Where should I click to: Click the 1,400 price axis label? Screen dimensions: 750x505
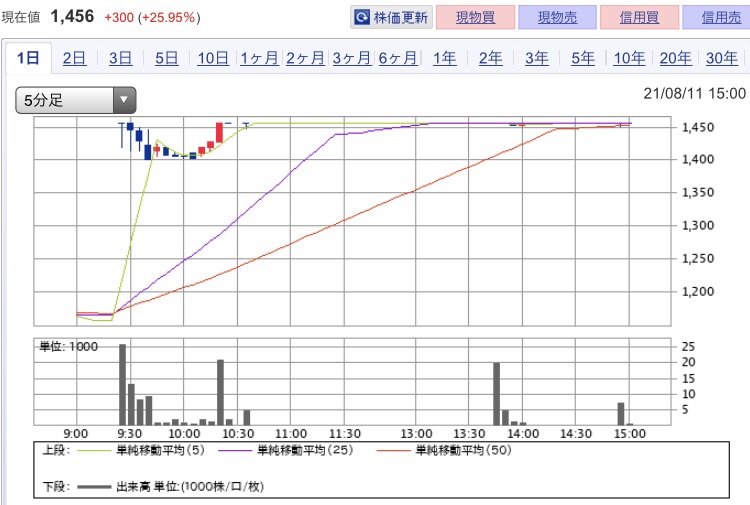tap(698, 159)
